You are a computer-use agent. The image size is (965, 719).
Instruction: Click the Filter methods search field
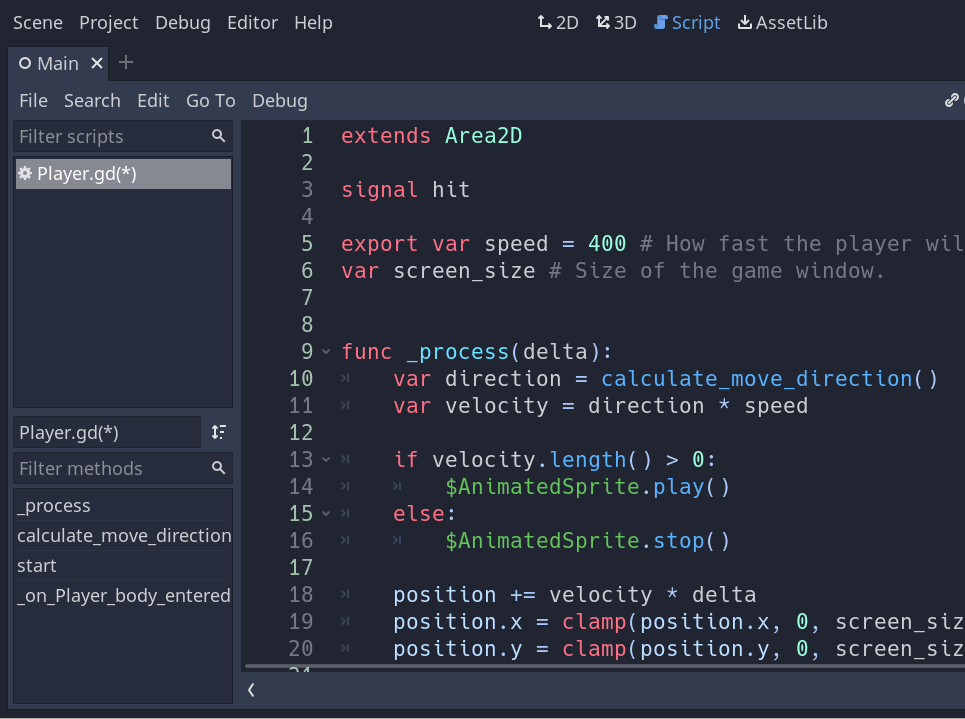(x=110, y=468)
